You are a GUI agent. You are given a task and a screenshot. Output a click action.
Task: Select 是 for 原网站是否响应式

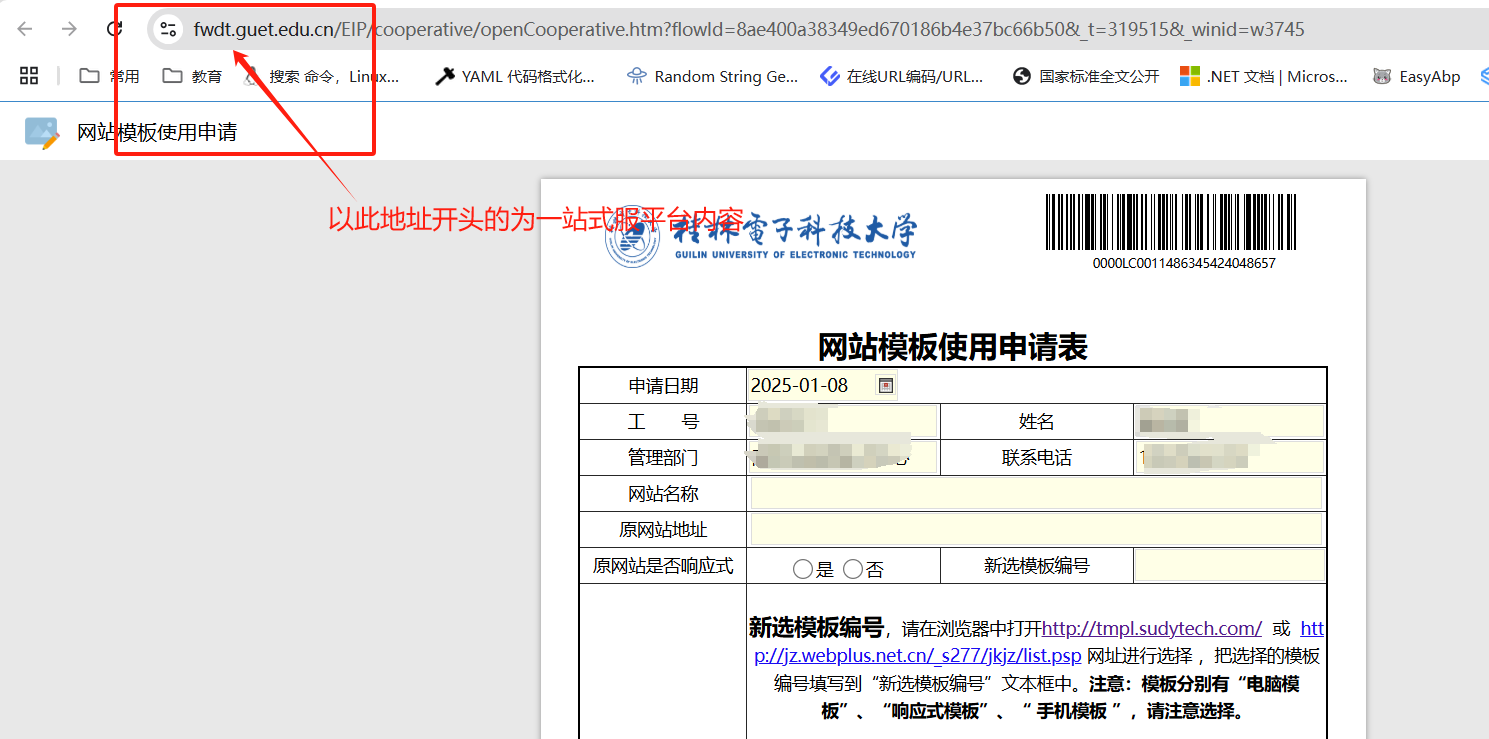[802, 569]
